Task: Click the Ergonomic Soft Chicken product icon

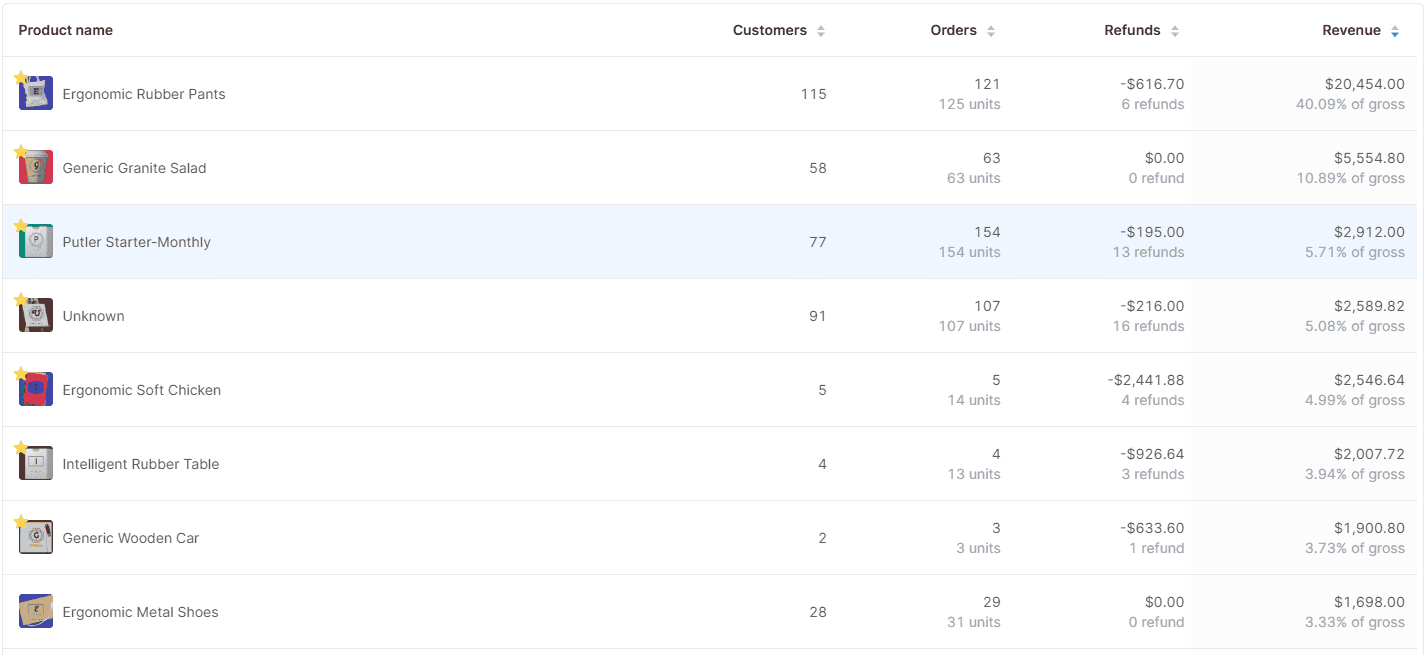Action: pos(37,391)
